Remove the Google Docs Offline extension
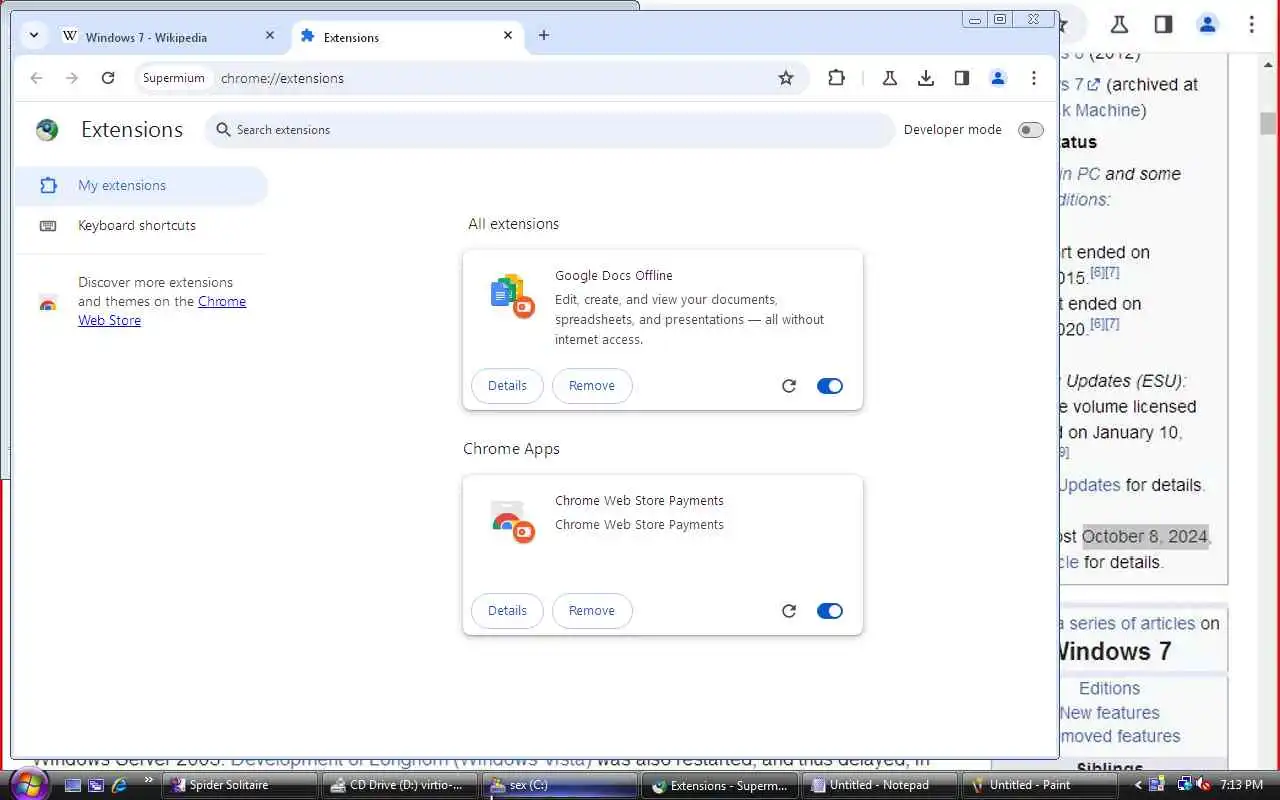1280x800 pixels. coord(592,386)
